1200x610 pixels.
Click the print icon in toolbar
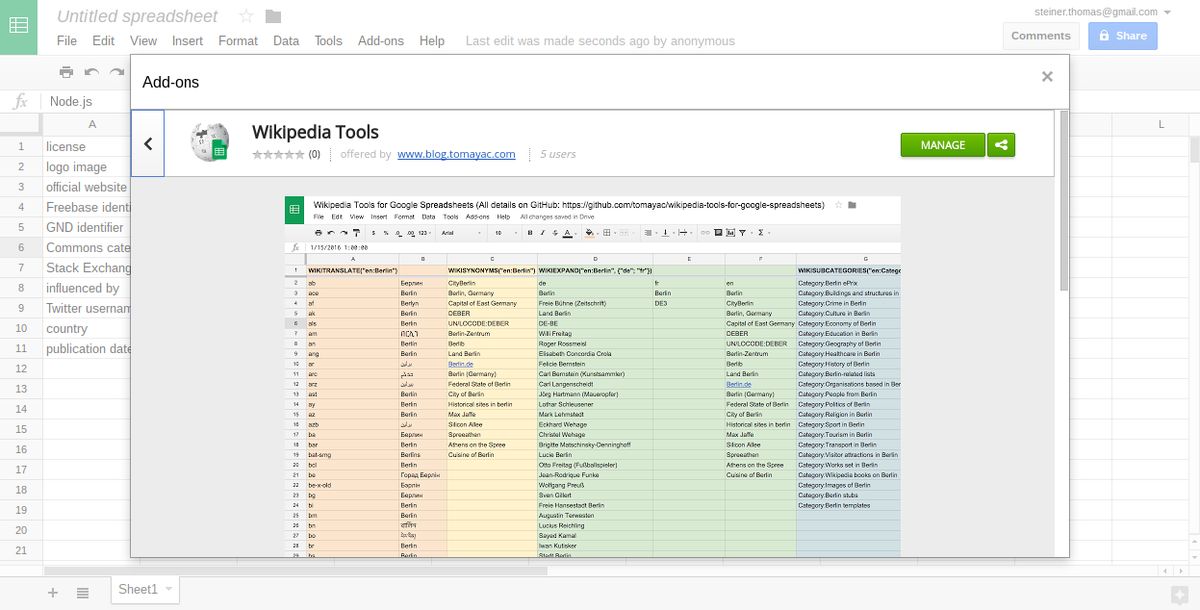(x=66, y=72)
